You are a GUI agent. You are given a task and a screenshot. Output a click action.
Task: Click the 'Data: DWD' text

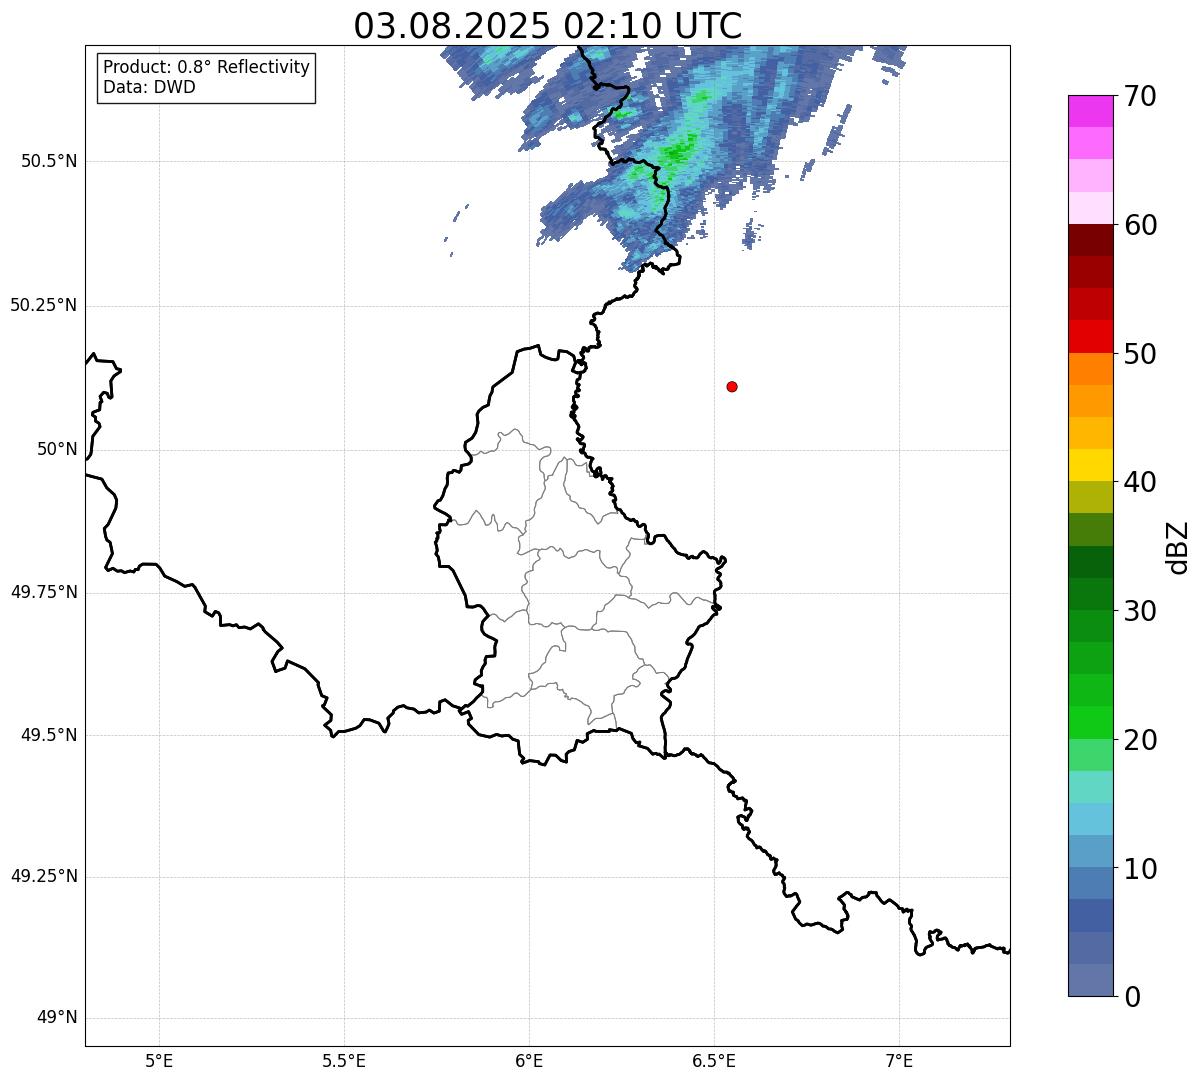pos(149,87)
